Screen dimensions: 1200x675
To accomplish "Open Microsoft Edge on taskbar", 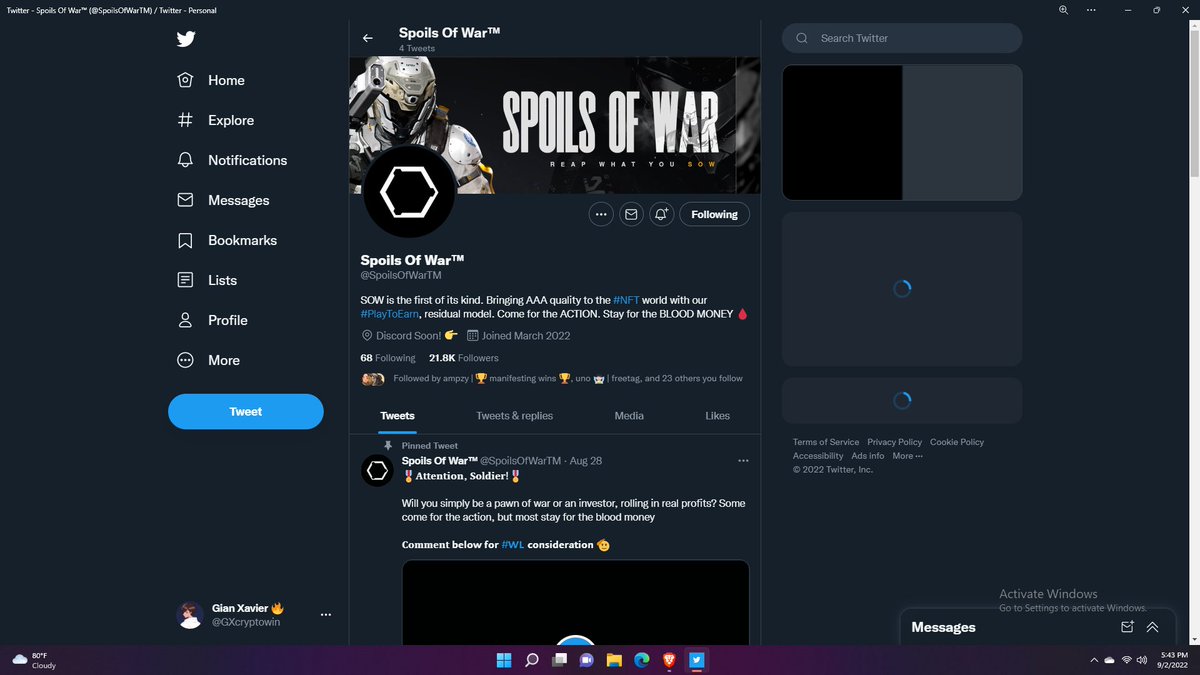I will (642, 660).
